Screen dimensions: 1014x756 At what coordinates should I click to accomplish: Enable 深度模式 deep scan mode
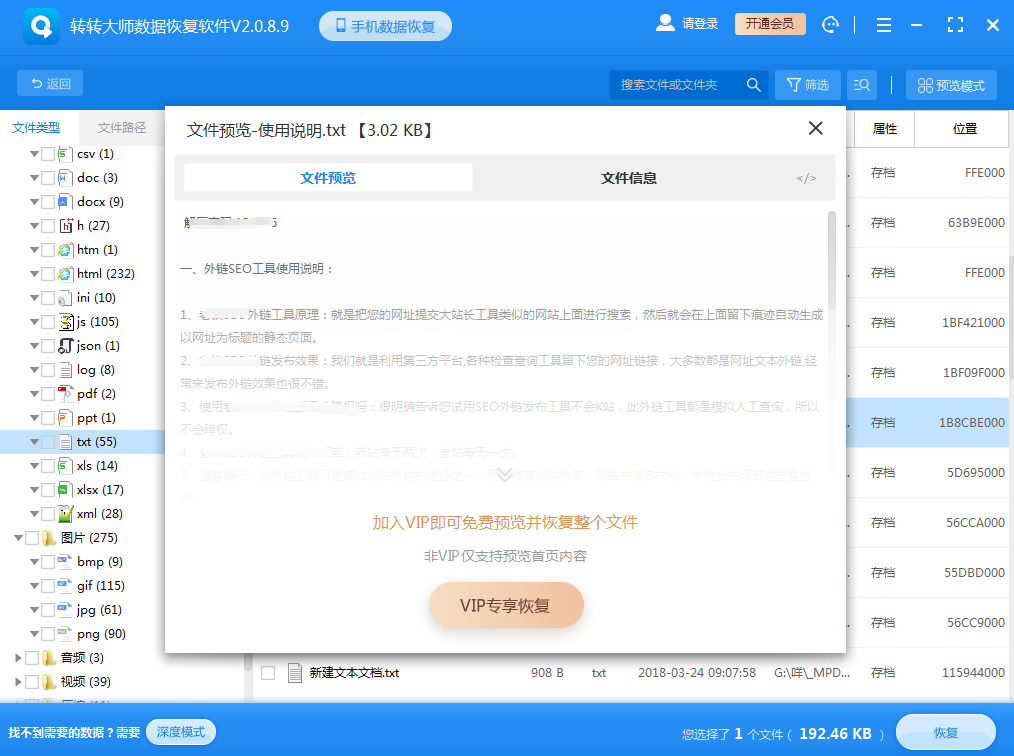181,732
